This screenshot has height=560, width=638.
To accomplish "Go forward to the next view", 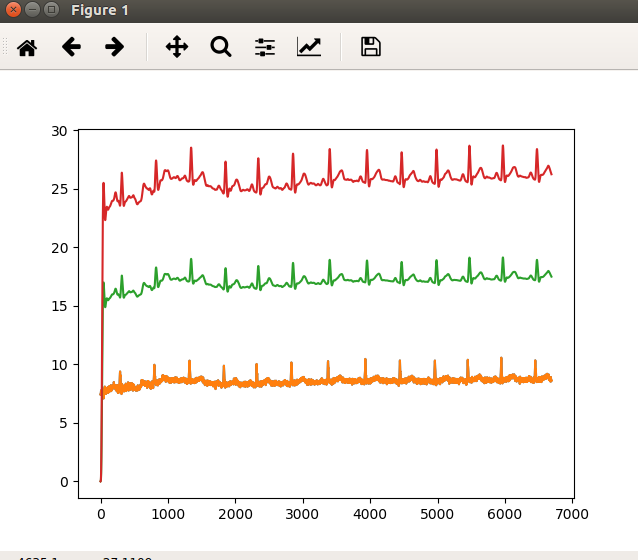I will [x=114, y=47].
